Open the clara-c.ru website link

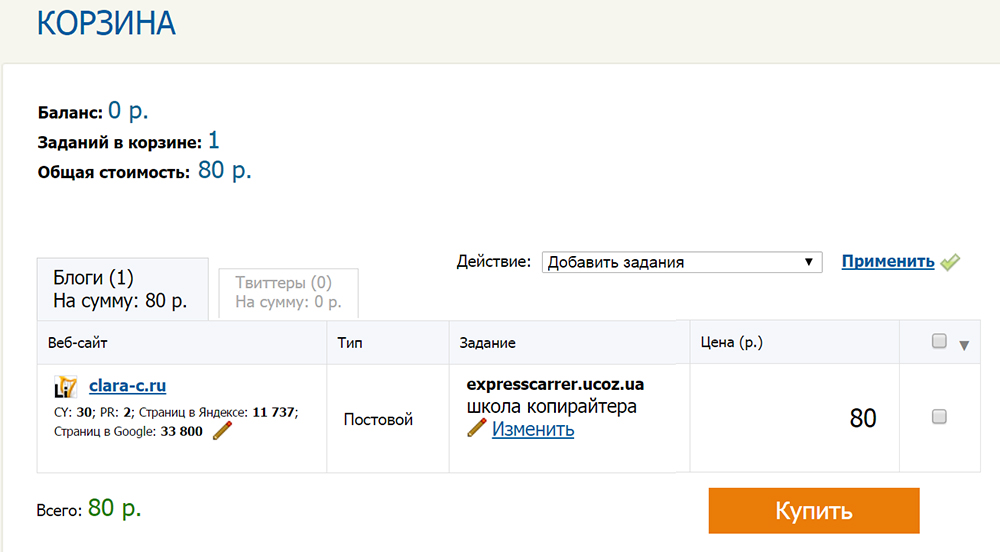[x=127, y=385]
